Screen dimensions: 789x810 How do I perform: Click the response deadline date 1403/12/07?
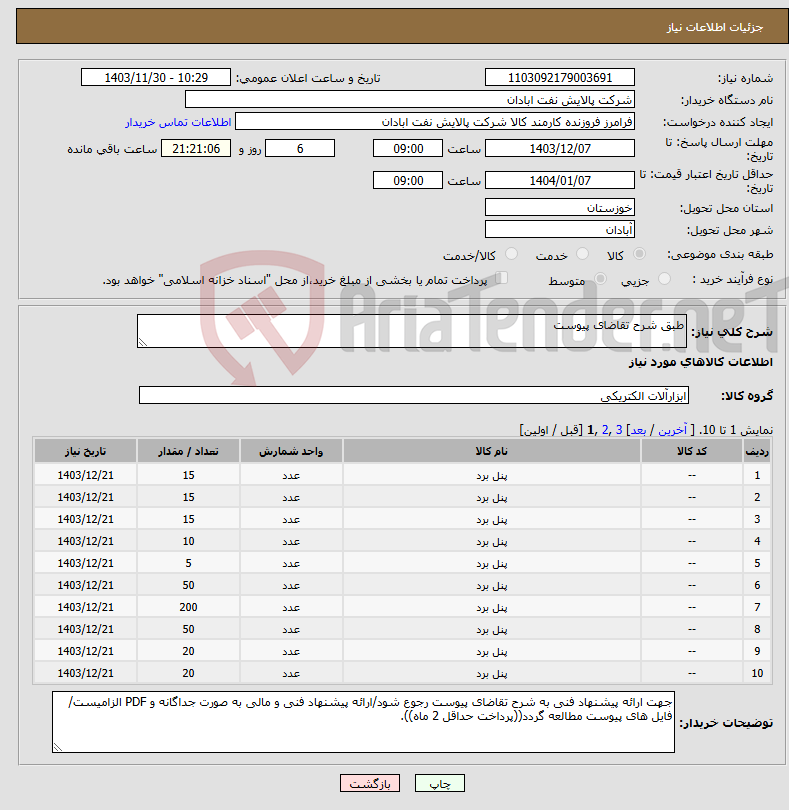click(x=560, y=149)
